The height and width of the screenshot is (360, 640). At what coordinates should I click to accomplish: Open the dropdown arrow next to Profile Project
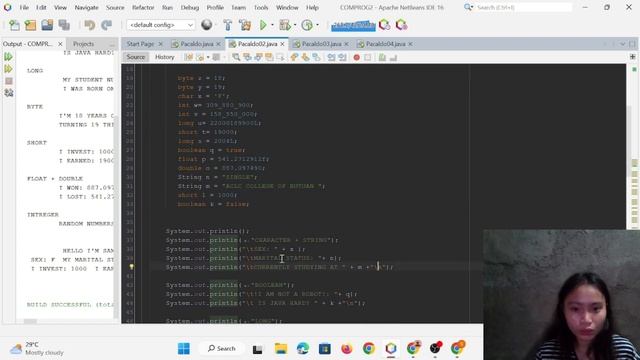[317, 25]
